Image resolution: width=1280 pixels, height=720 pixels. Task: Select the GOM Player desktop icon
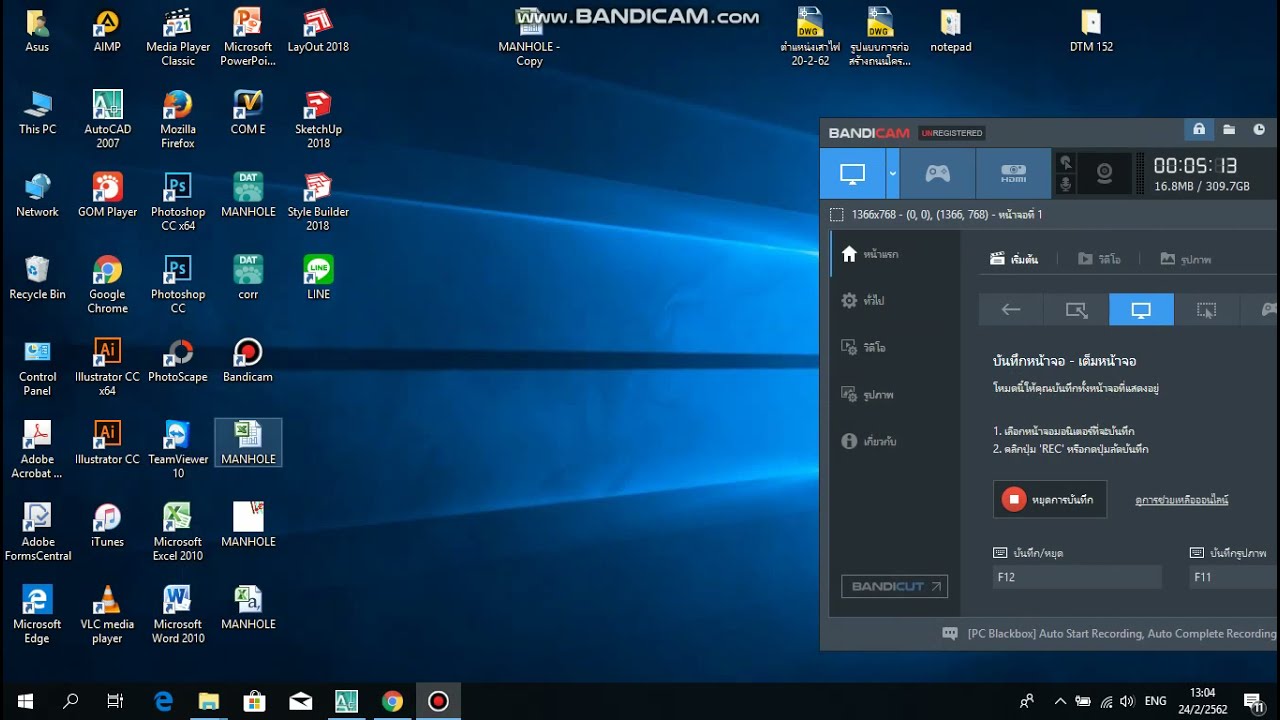107,195
